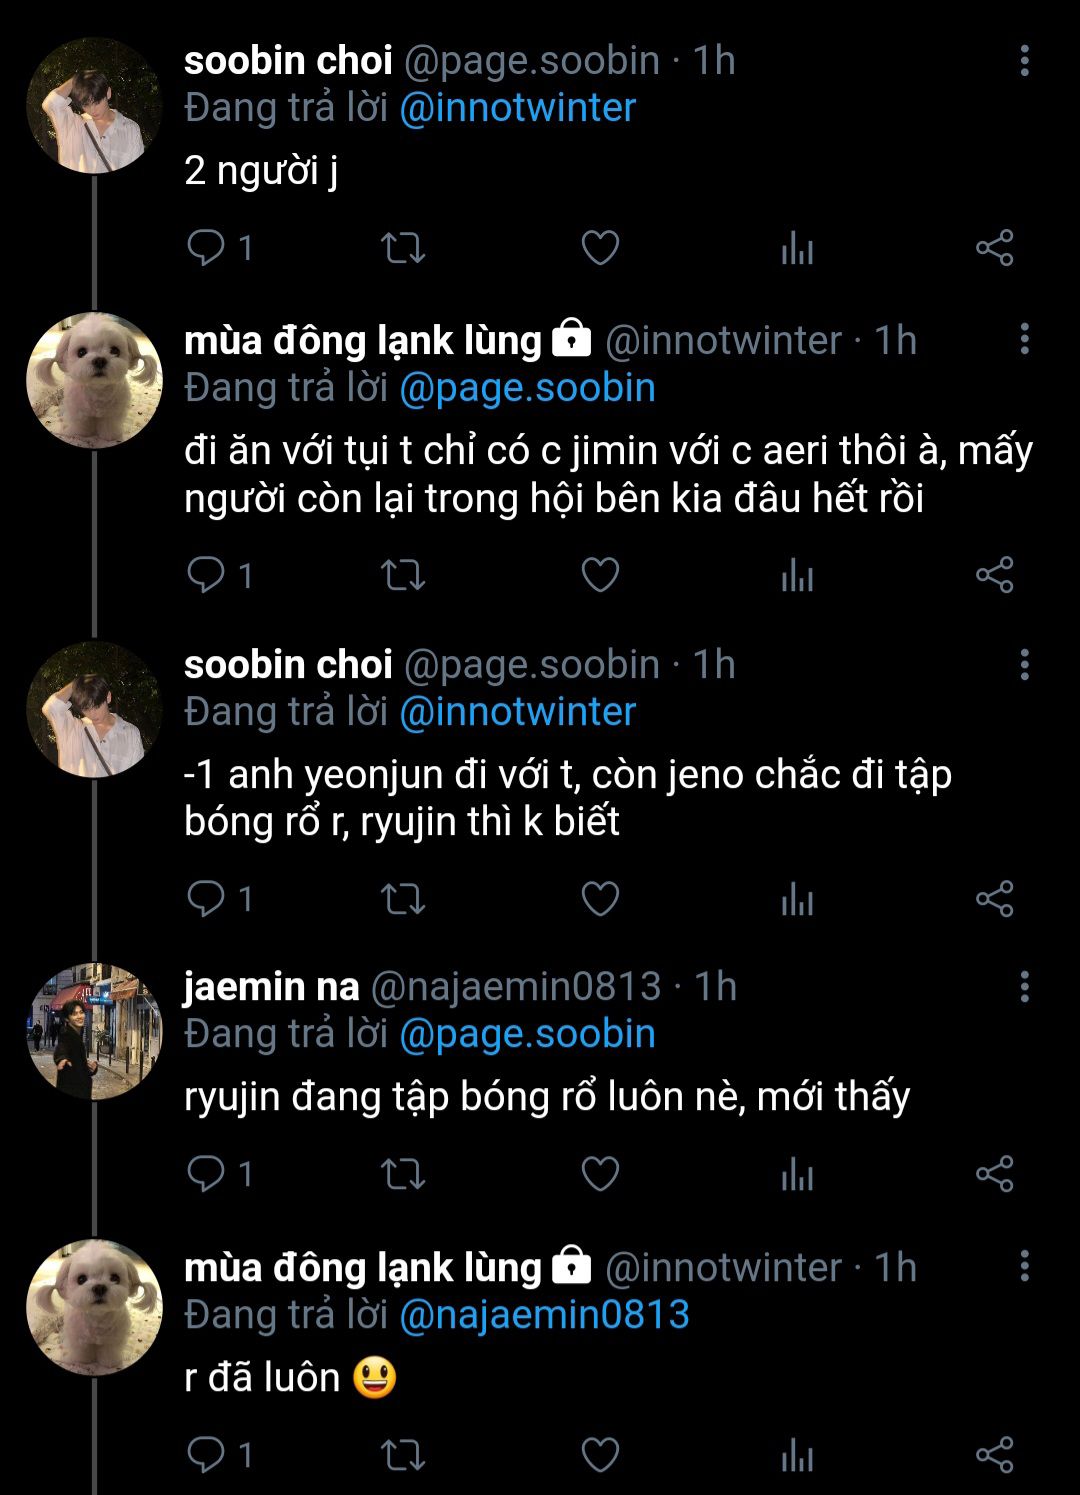Open jaemin na's display name
The width and height of the screenshot is (1080, 1495).
tap(271, 987)
